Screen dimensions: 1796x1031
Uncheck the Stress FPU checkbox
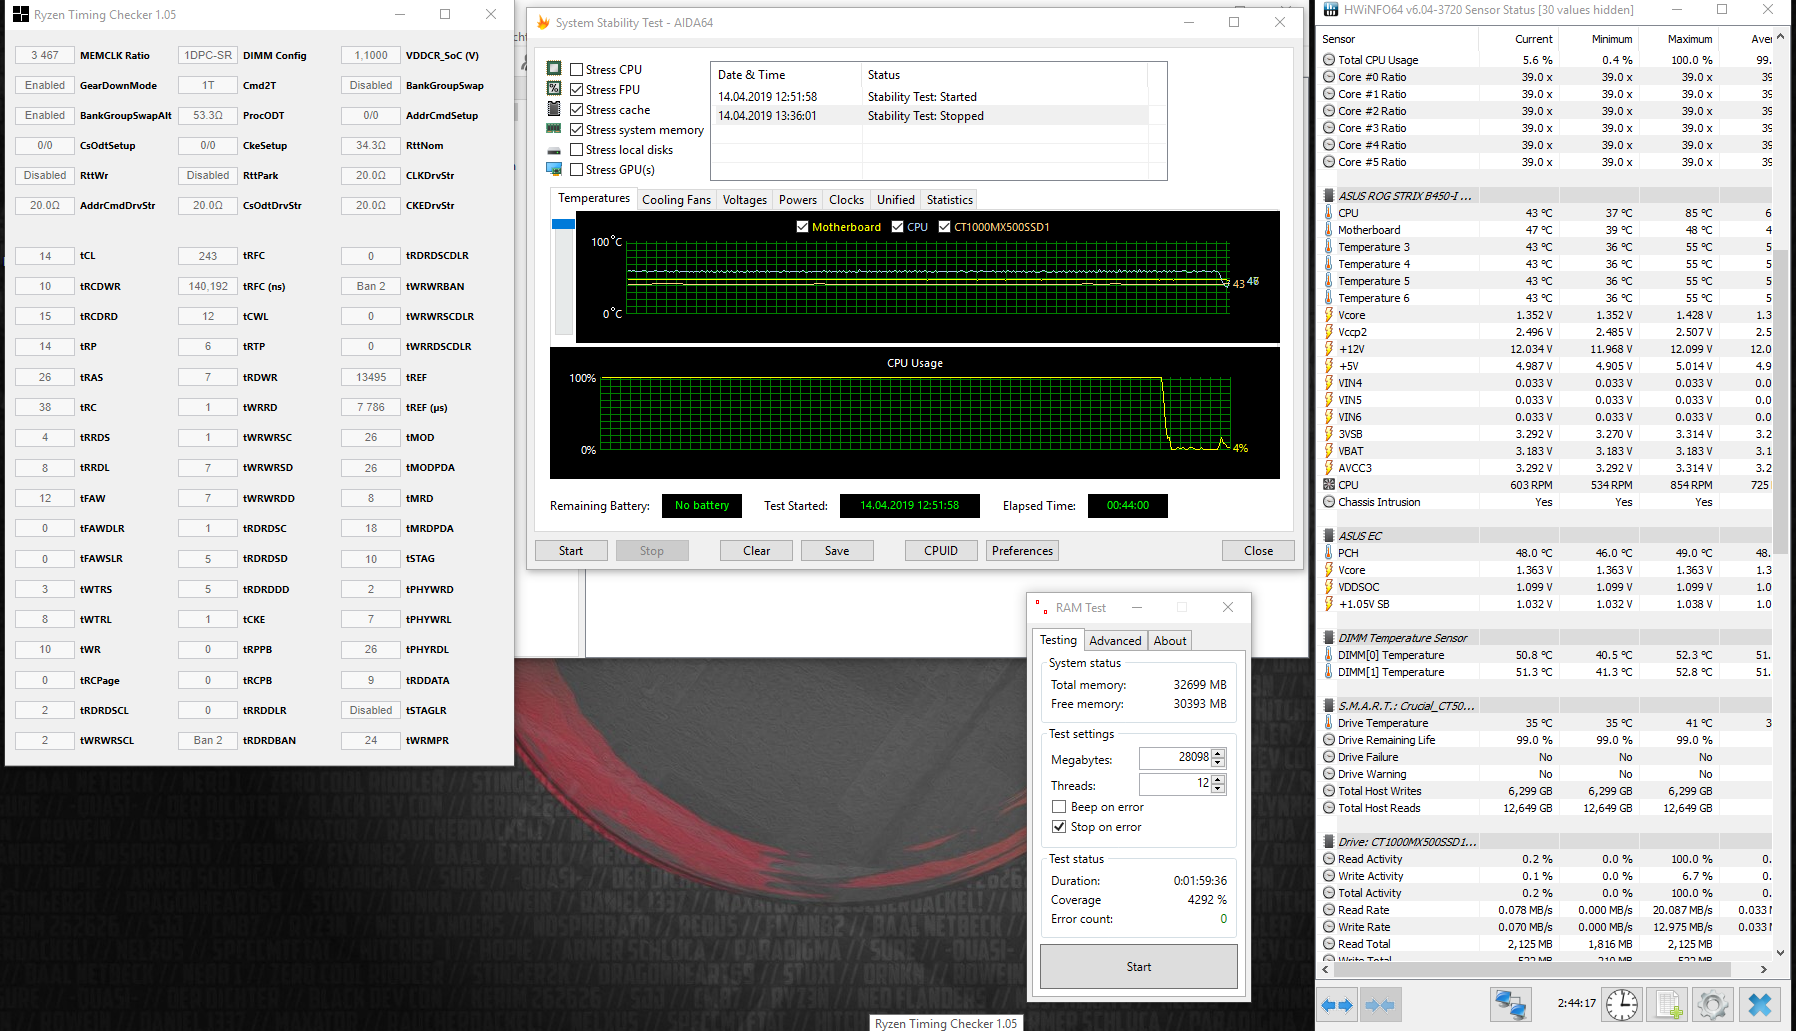click(x=577, y=90)
